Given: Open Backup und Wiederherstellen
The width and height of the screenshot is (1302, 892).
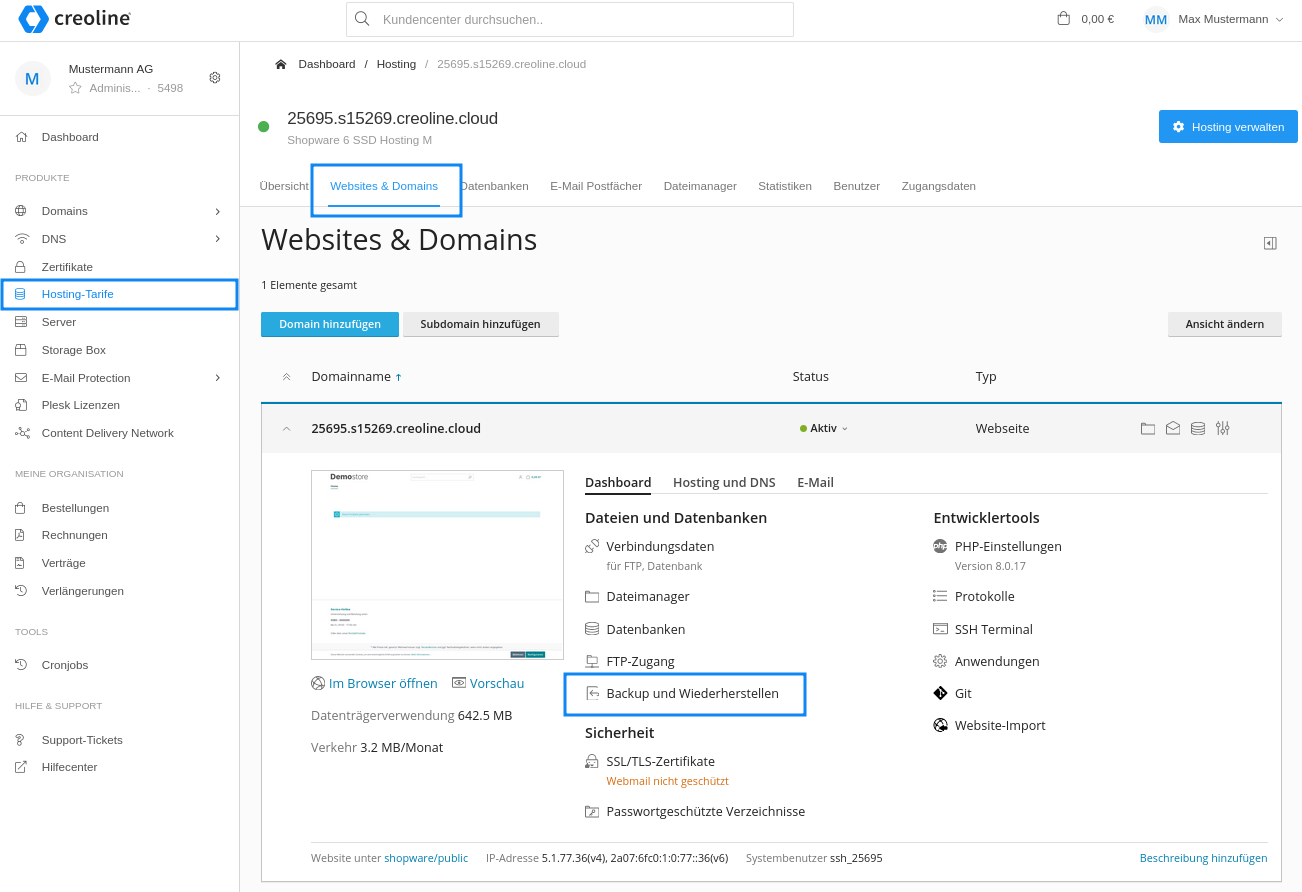Looking at the screenshot, I should [x=692, y=693].
